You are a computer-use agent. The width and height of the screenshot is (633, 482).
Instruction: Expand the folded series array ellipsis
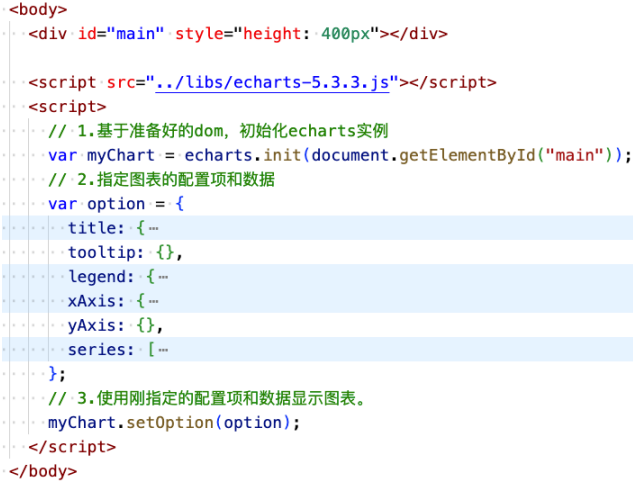(163, 350)
